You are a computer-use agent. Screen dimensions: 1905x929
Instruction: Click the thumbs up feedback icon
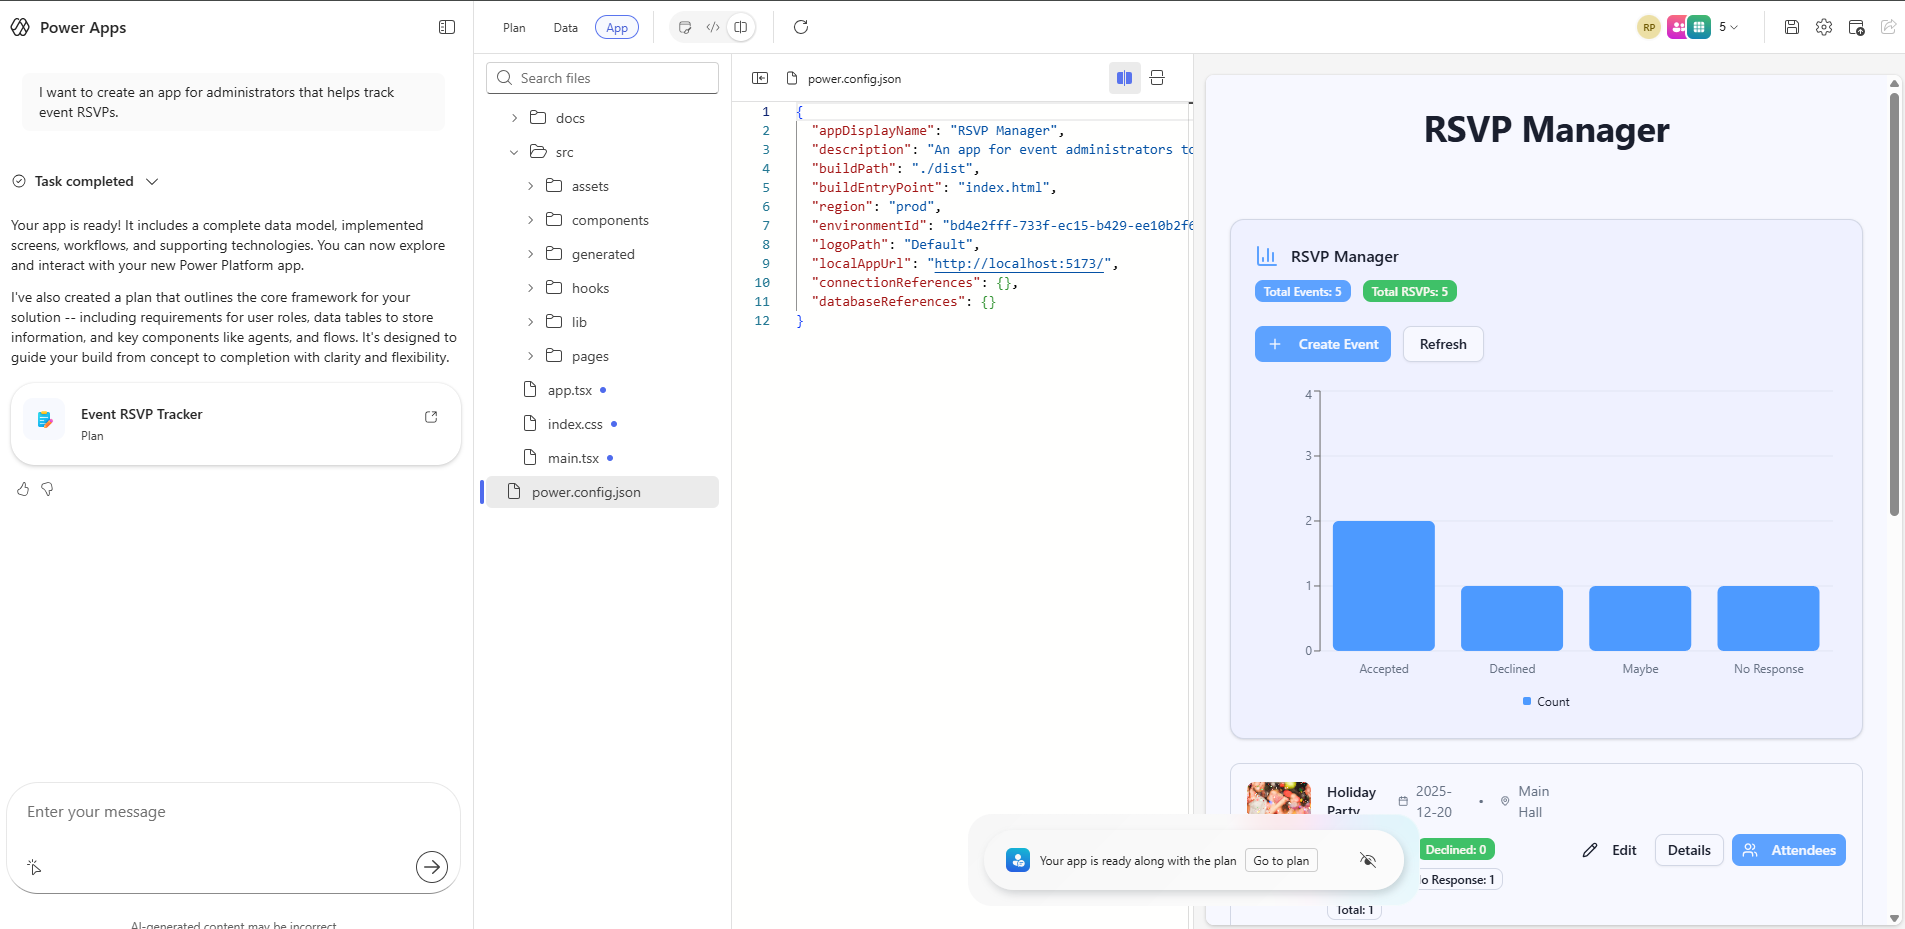click(23, 489)
